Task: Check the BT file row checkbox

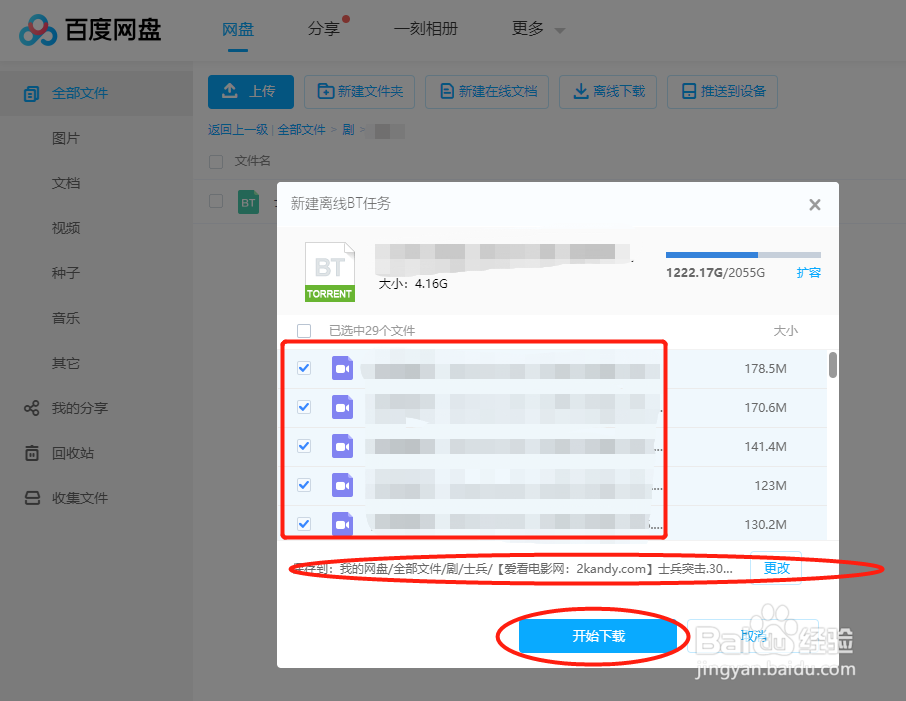Action: (x=216, y=201)
